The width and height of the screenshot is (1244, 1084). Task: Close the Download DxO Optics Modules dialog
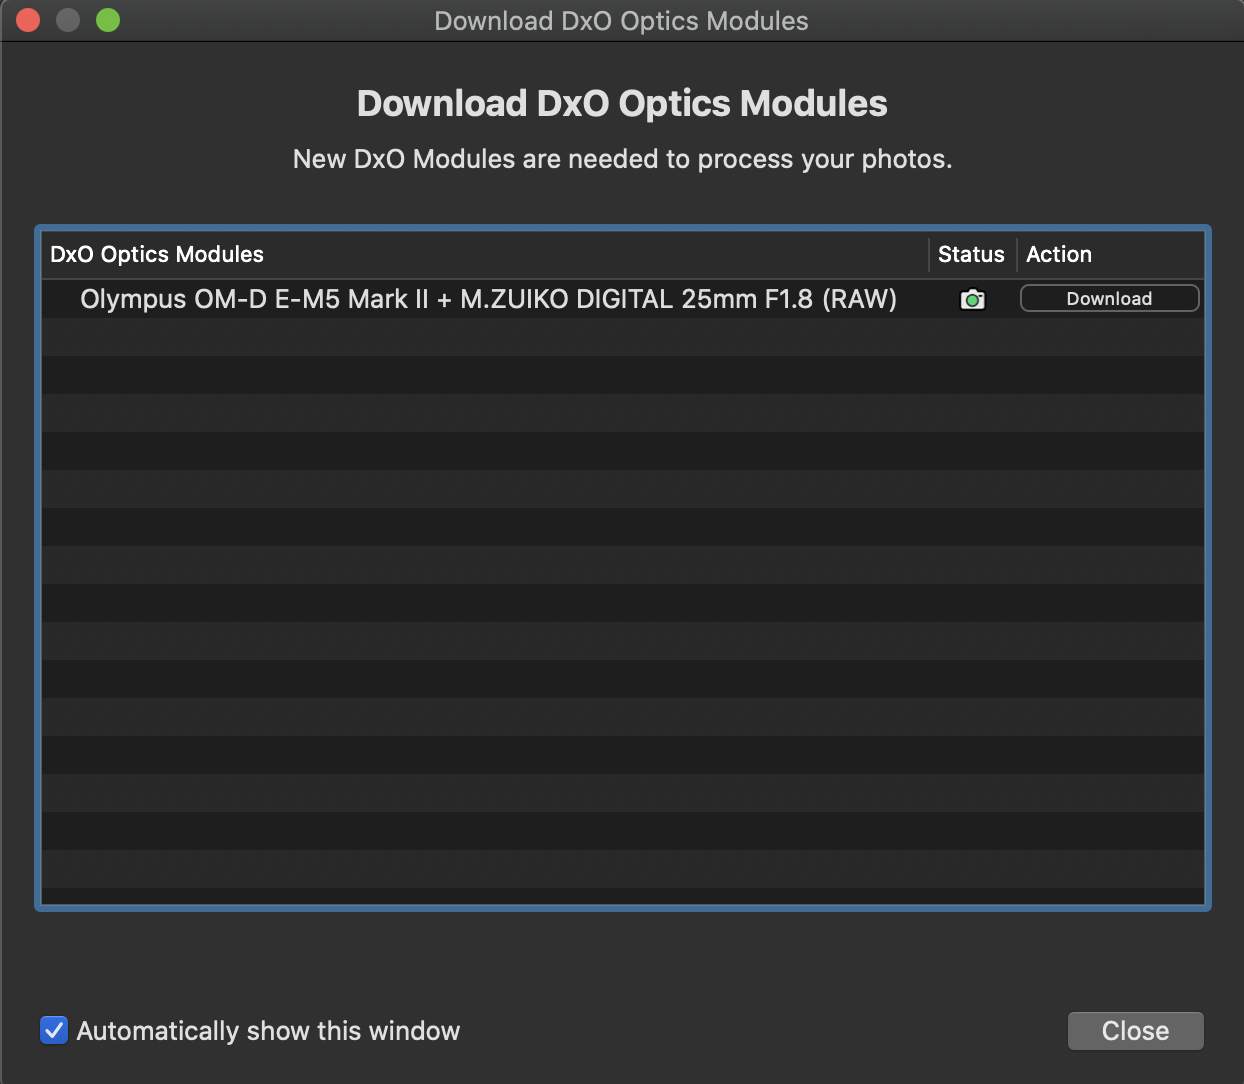[x=1135, y=1031]
